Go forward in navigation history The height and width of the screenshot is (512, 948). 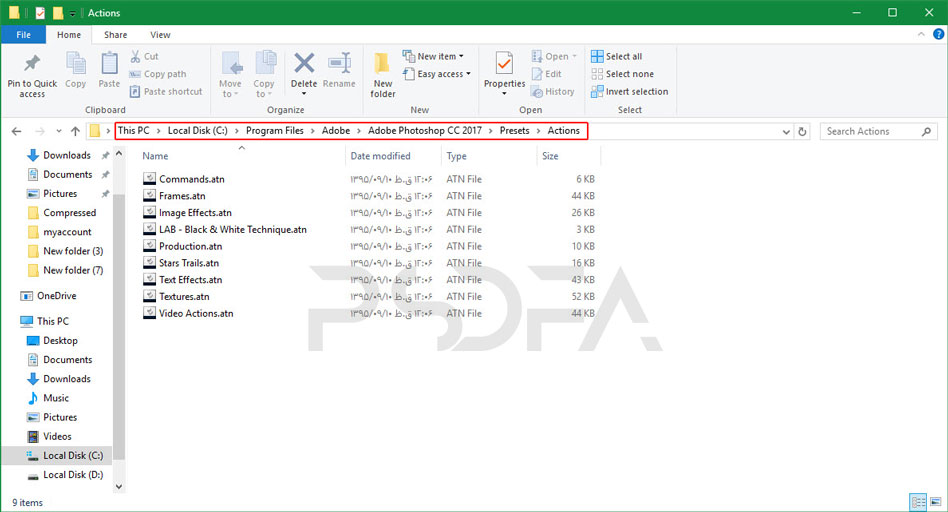pyautogui.click(x=40, y=131)
